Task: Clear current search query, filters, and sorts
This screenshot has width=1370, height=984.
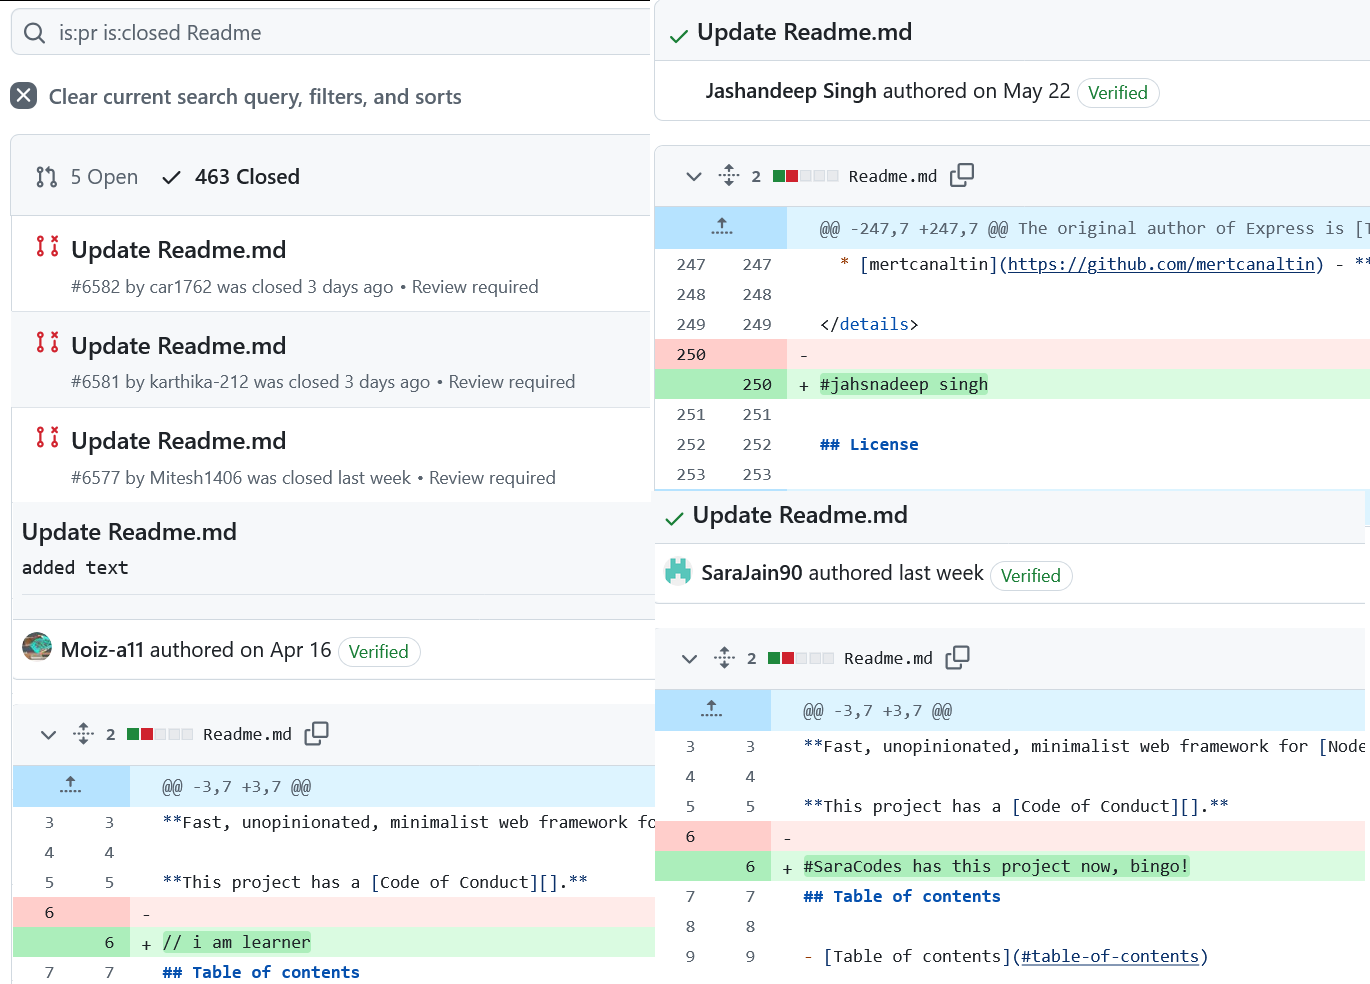Action: [255, 97]
